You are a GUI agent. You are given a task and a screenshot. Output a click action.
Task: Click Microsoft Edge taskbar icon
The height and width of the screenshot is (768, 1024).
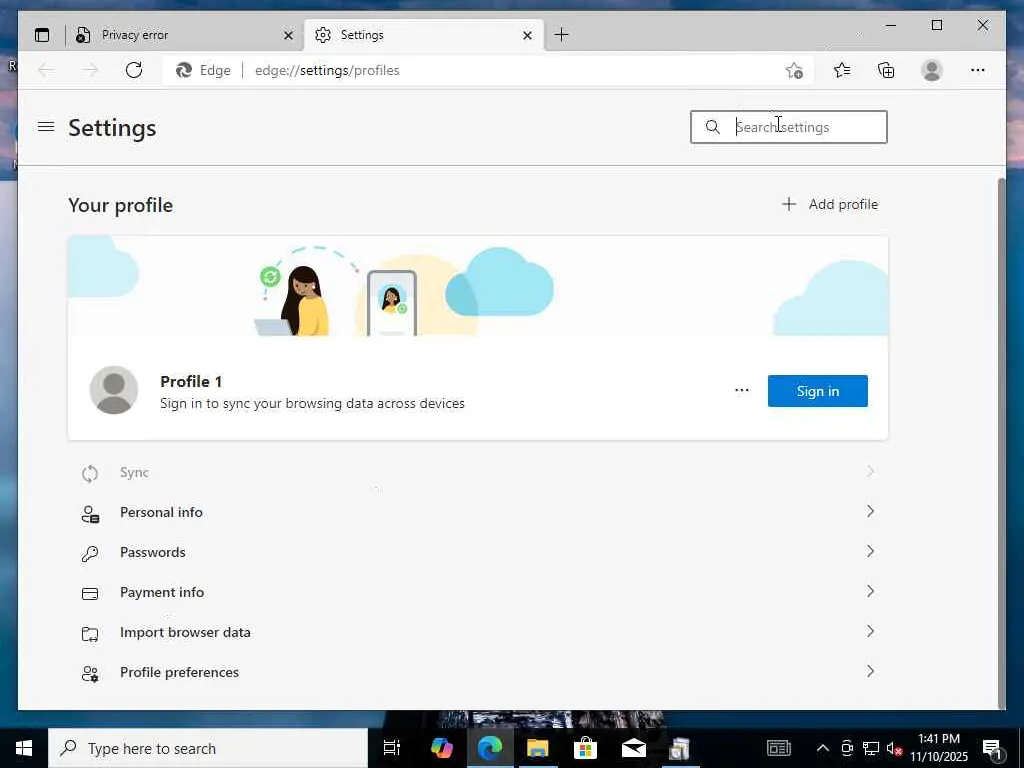pos(490,748)
